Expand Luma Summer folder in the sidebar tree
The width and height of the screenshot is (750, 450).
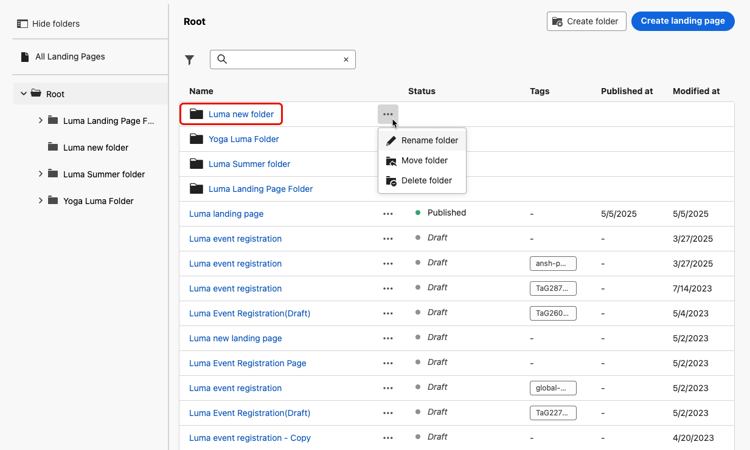pyautogui.click(x=41, y=174)
